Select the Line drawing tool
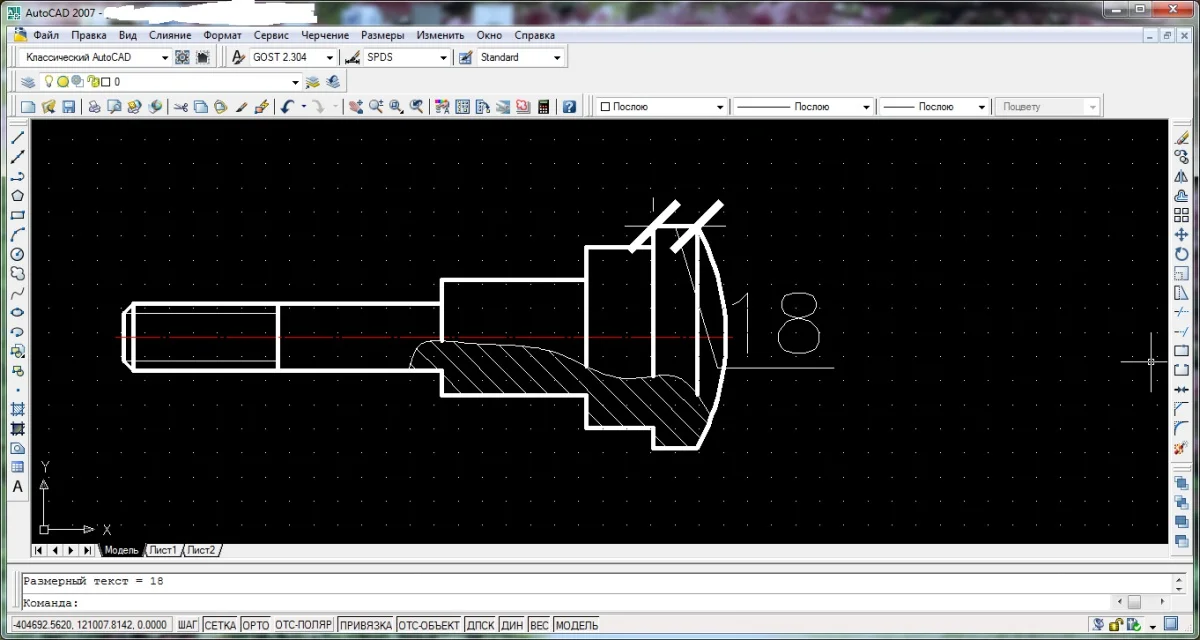Image resolution: width=1200 pixels, height=640 pixels. pos(17,138)
